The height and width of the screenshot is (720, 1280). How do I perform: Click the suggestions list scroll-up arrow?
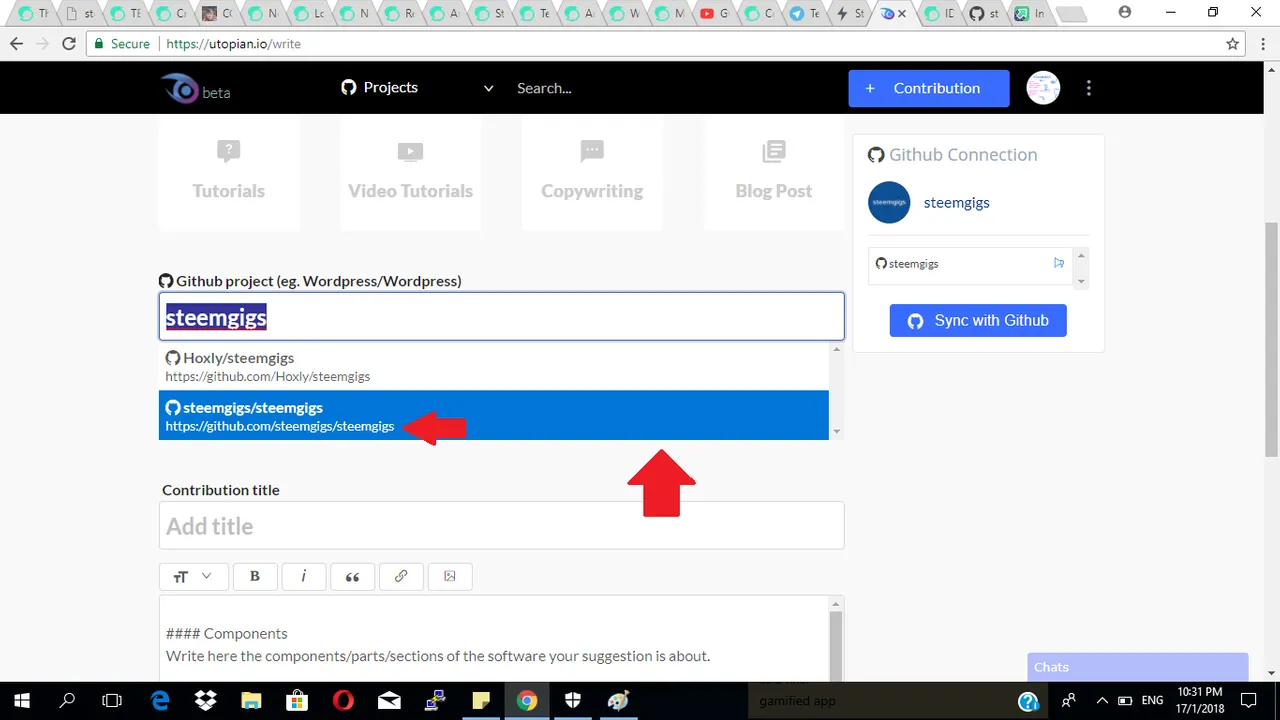click(x=837, y=349)
